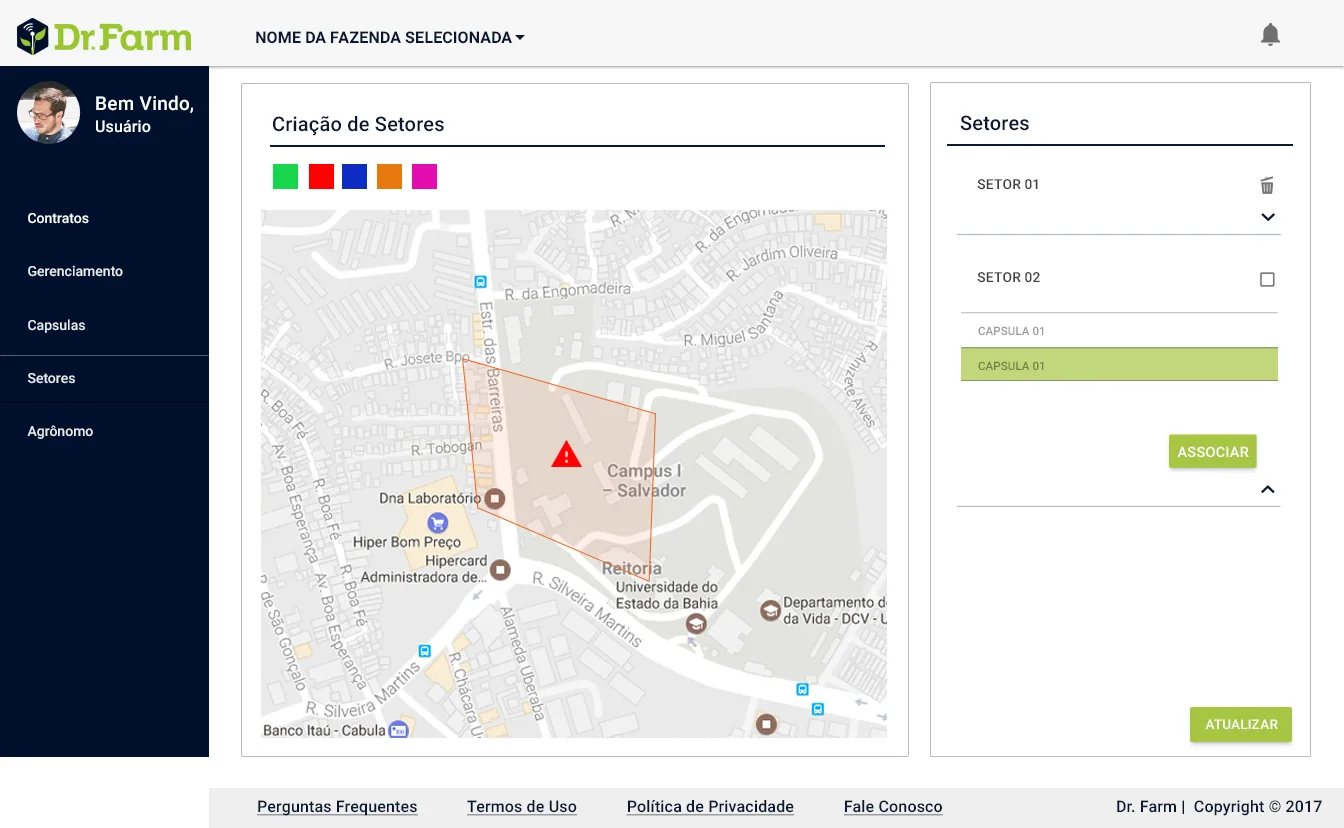Delete SETOR 01 with the trash icon
This screenshot has height=828, width=1344.
click(1267, 185)
